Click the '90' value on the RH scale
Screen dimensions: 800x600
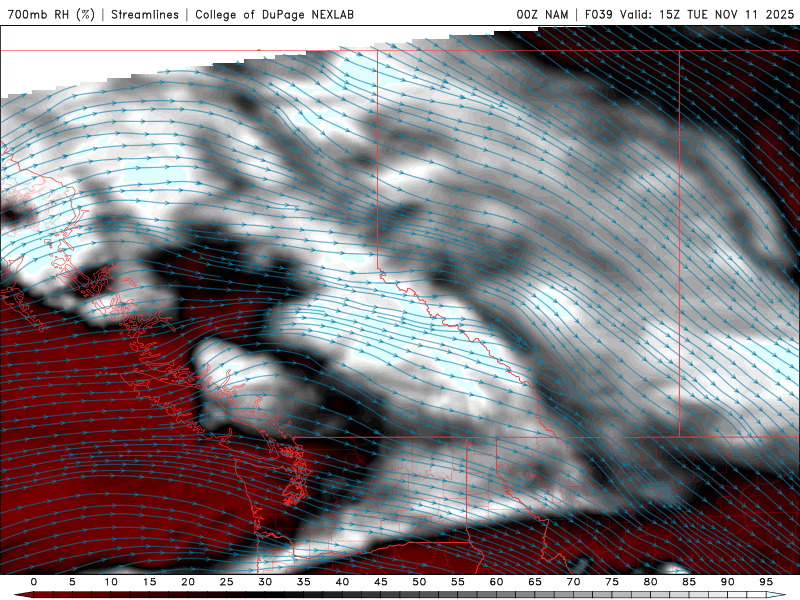[728, 582]
